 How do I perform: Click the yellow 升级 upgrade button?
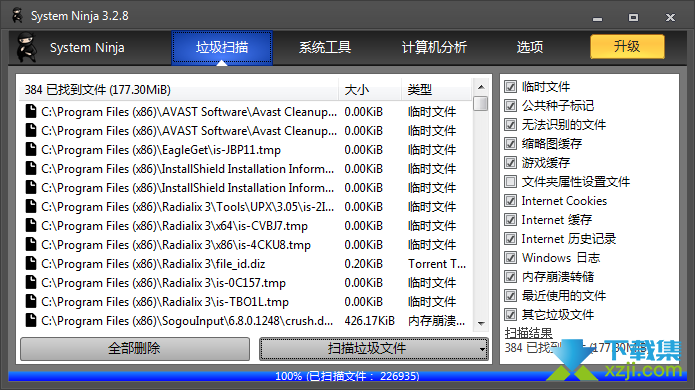627,47
